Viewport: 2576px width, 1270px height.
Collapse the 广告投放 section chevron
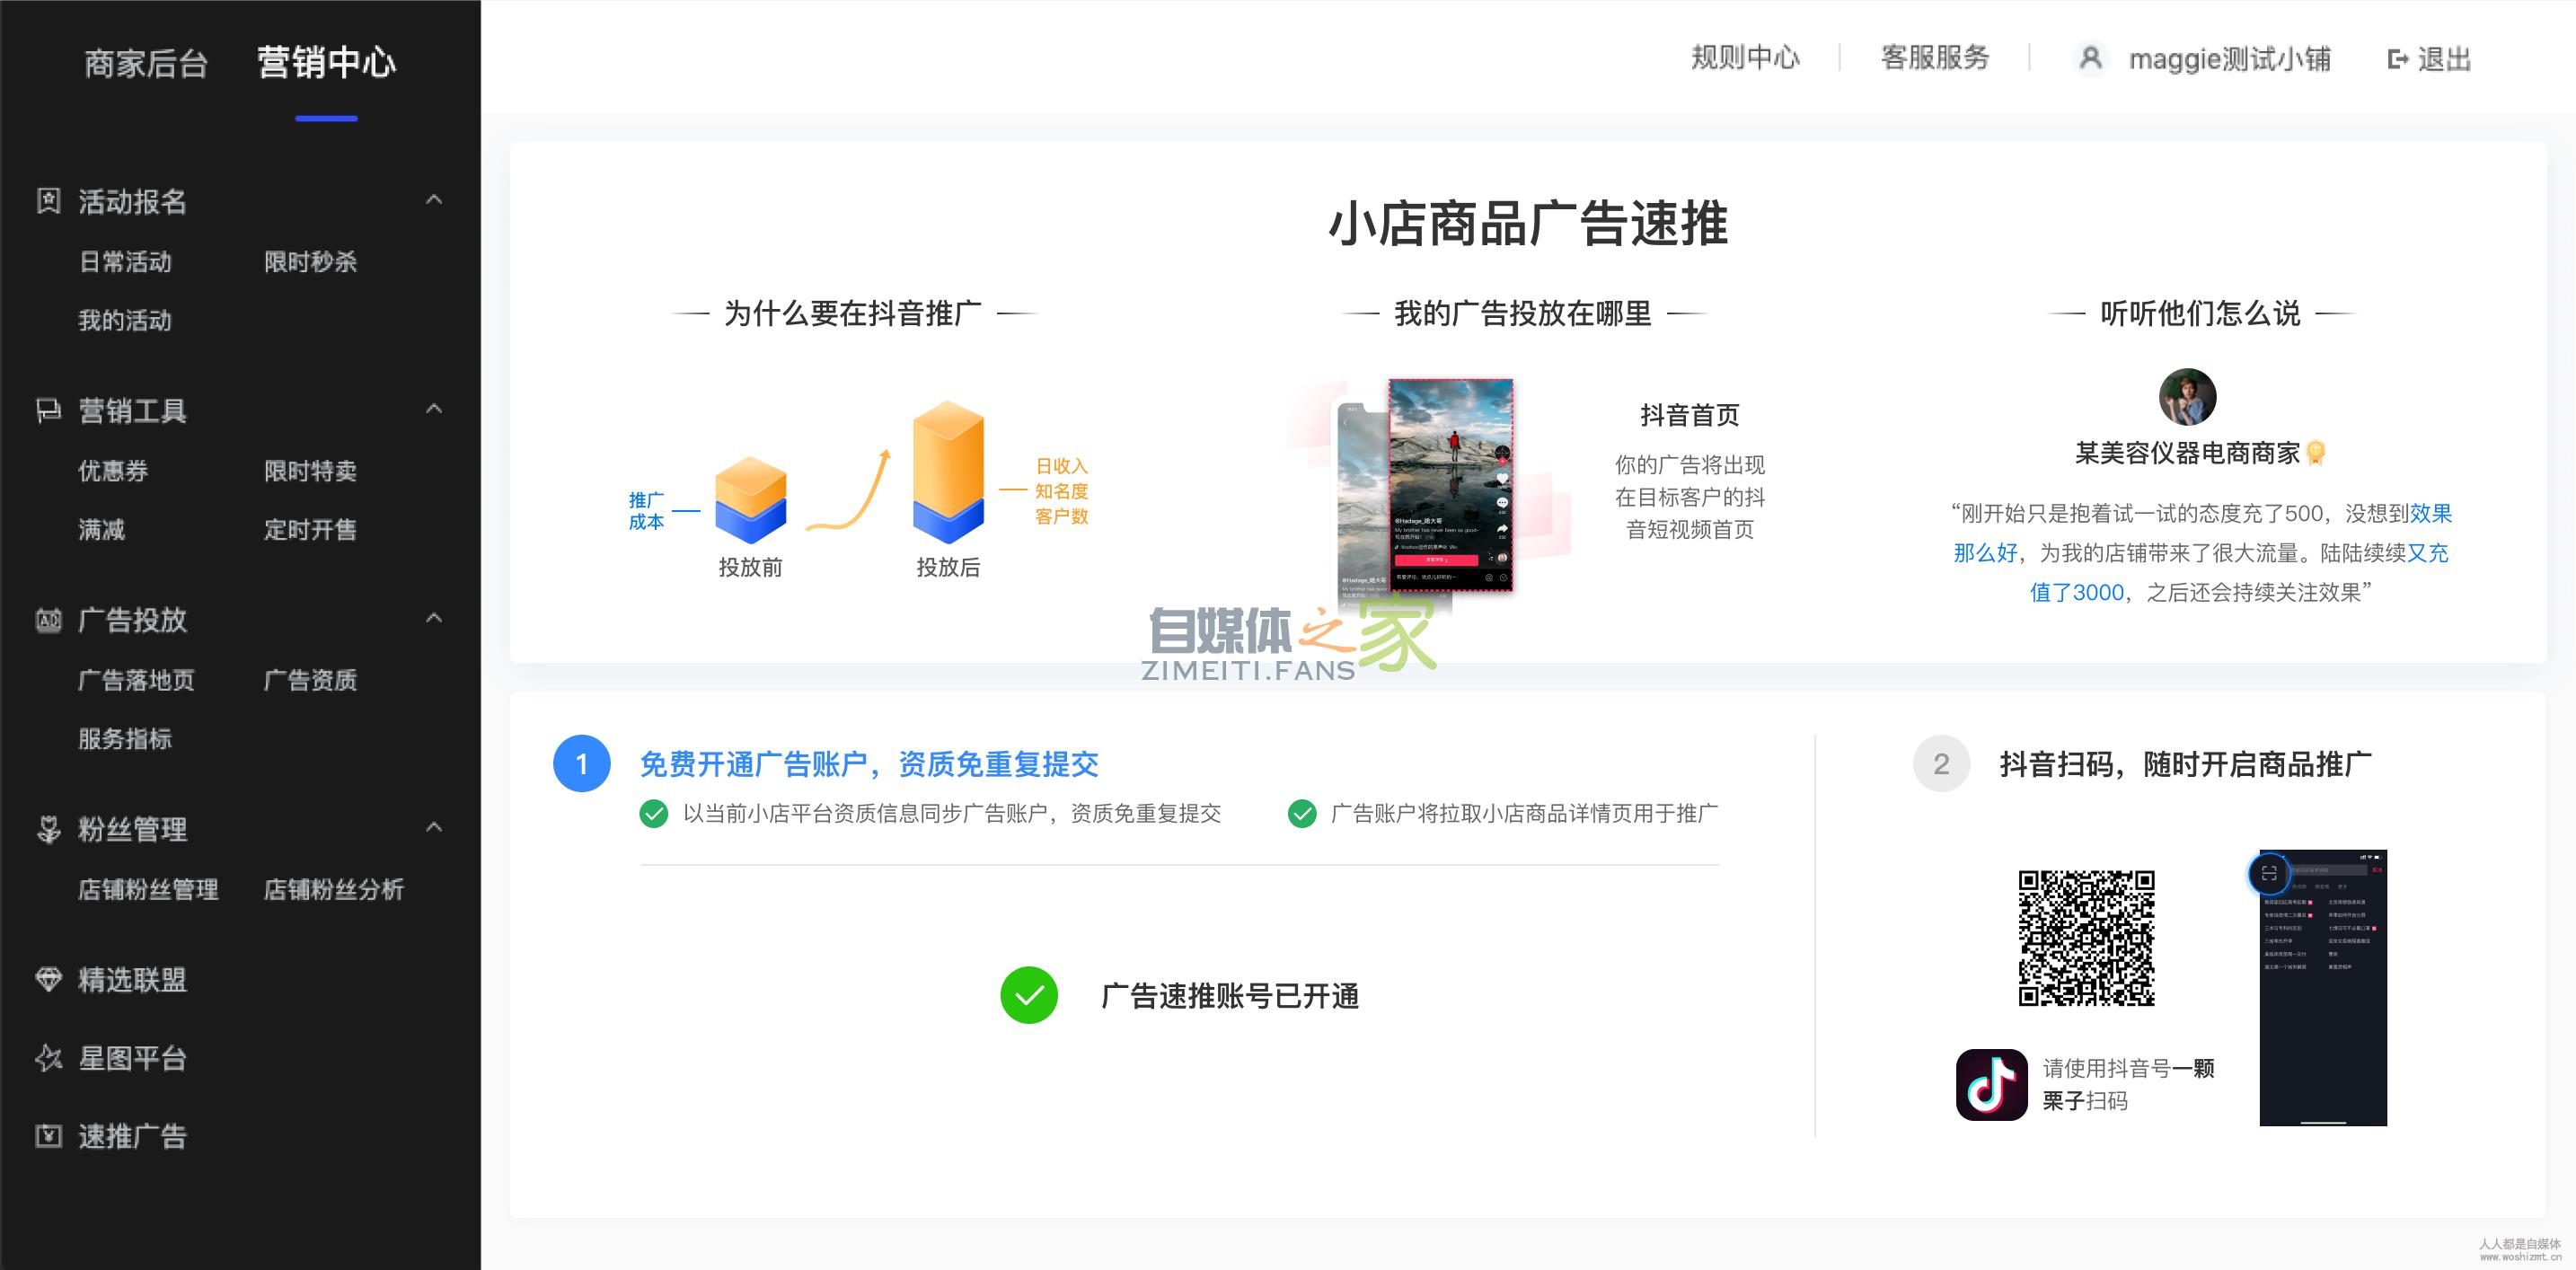tap(434, 618)
